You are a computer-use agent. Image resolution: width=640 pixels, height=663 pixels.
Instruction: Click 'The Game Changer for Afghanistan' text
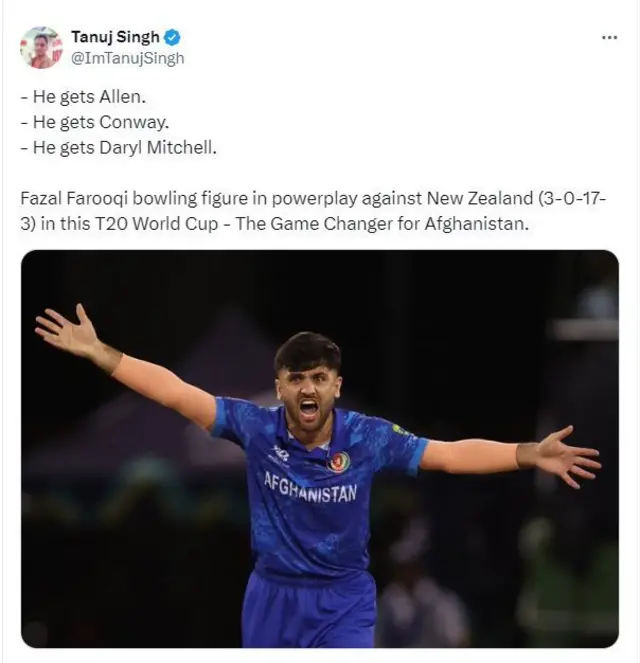(x=382, y=224)
